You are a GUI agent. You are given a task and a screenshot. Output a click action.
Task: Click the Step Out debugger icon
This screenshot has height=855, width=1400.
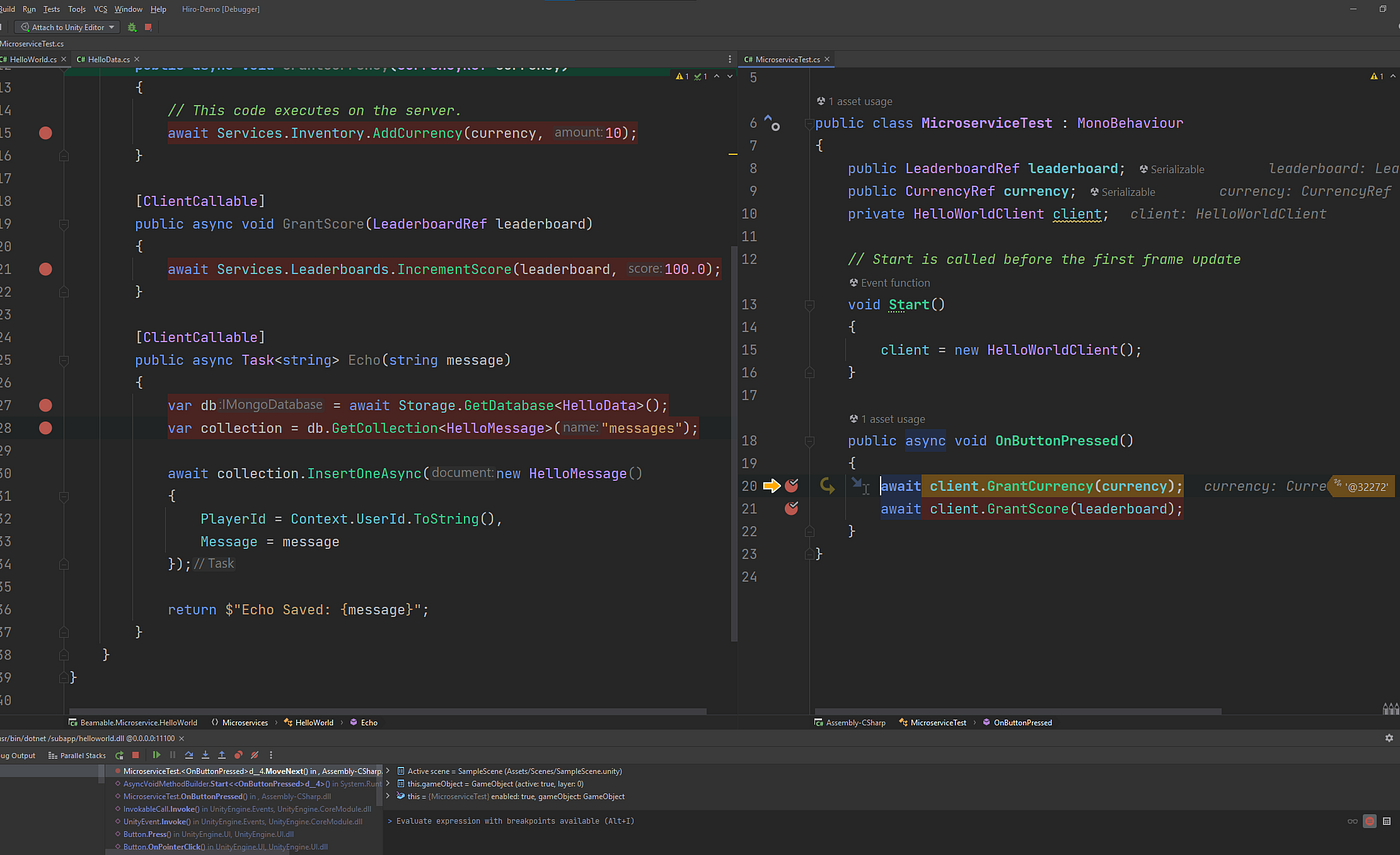pyautogui.click(x=222, y=755)
